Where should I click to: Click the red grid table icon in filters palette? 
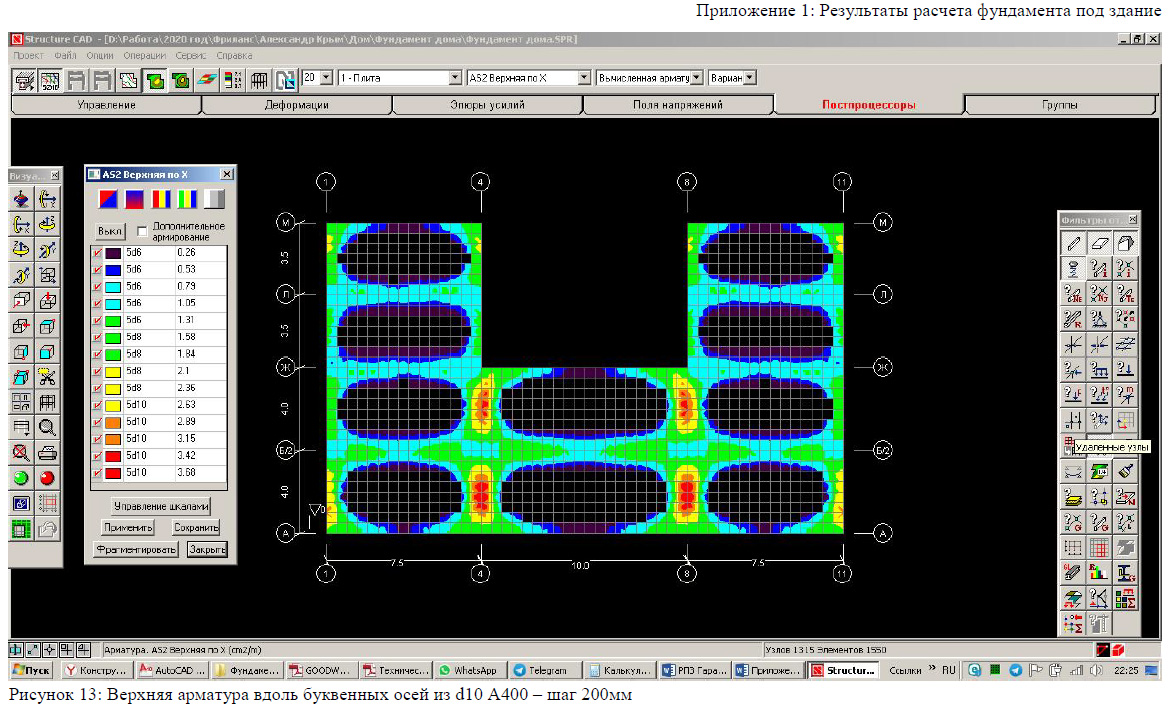click(1099, 547)
